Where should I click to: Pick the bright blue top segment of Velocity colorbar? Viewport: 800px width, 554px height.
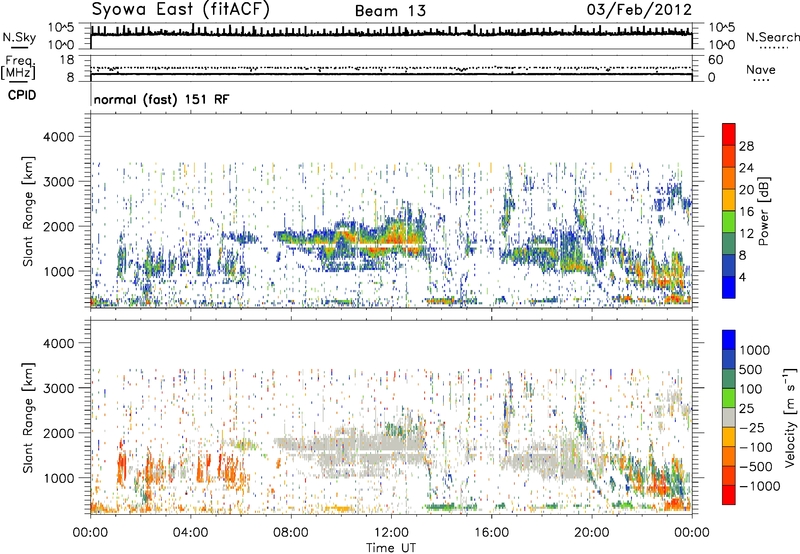(729, 340)
